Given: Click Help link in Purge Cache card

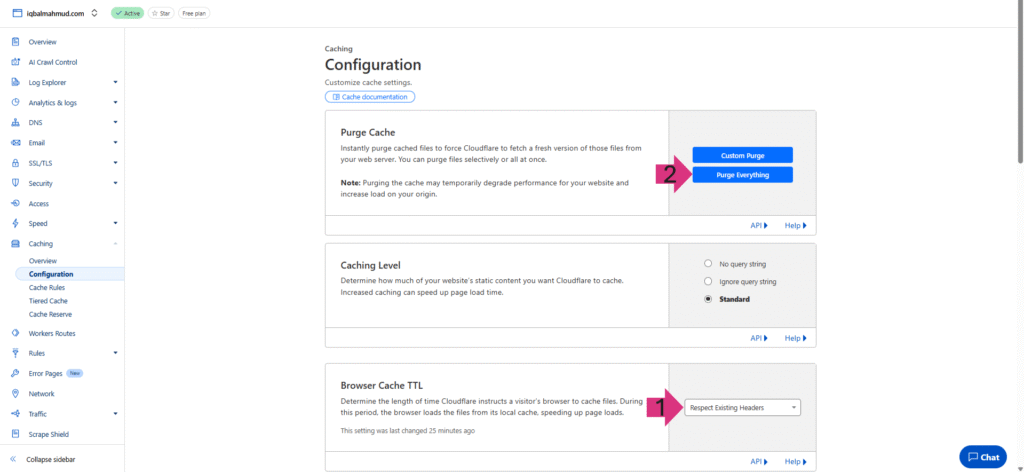Looking at the screenshot, I should 795,225.
